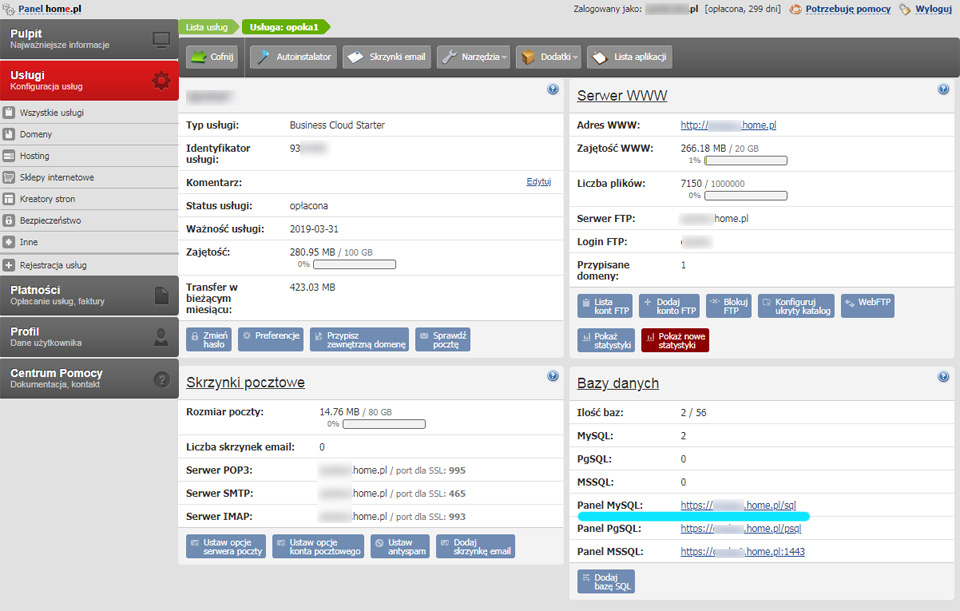960x611 pixels.
Task: Open Lista aplikacji from toolbar
Action: 630,57
